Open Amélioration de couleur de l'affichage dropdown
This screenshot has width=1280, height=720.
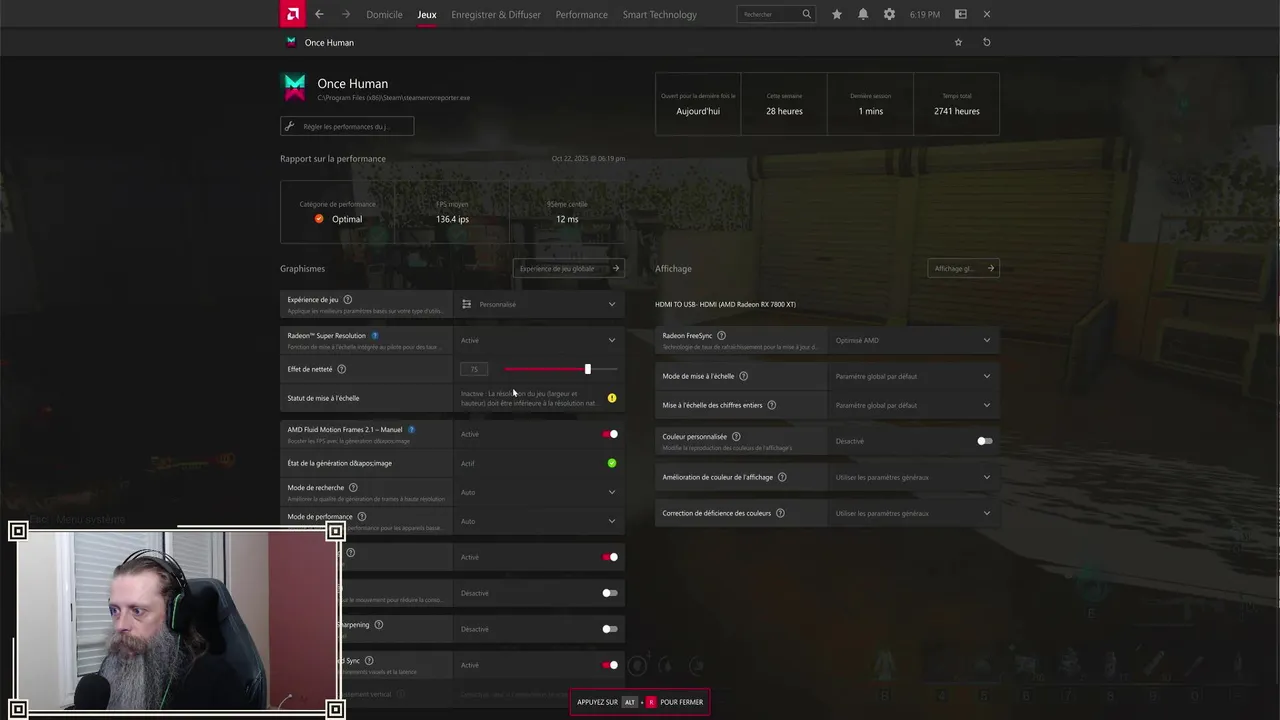914,477
